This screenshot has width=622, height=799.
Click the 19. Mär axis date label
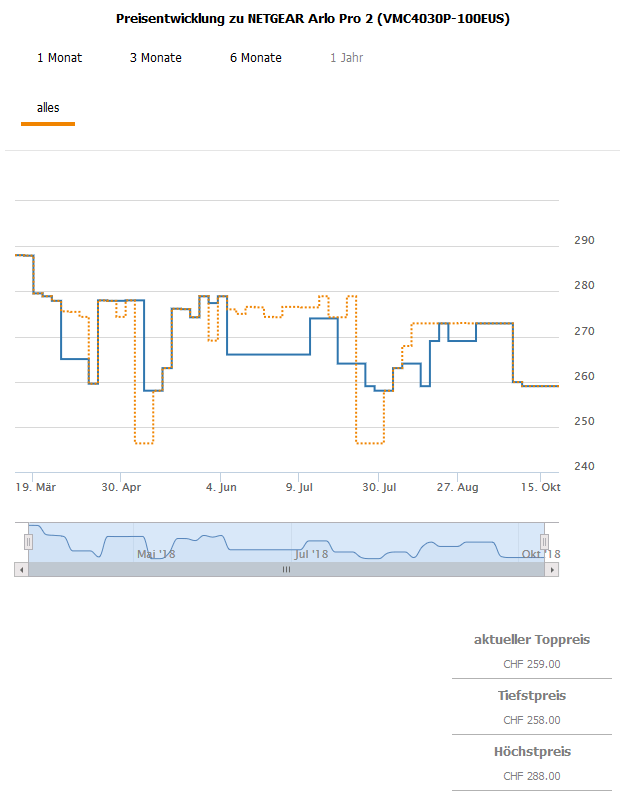(36, 487)
